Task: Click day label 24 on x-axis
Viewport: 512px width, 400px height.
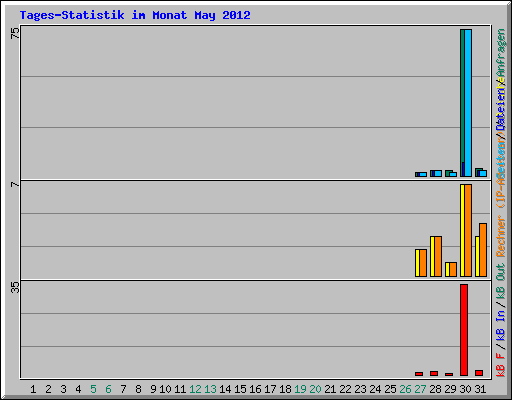Action: (x=375, y=389)
